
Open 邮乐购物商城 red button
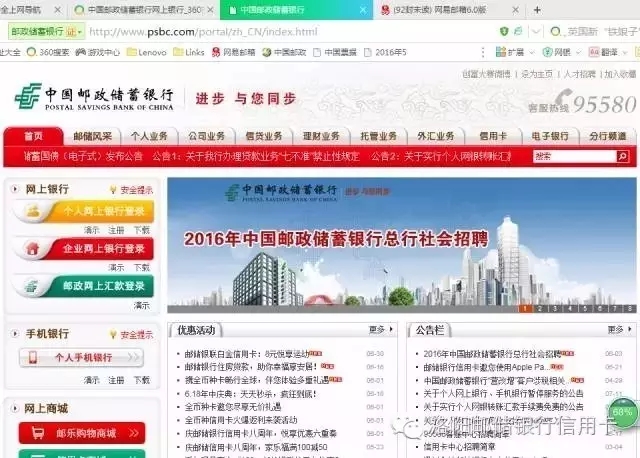[x=82, y=433]
